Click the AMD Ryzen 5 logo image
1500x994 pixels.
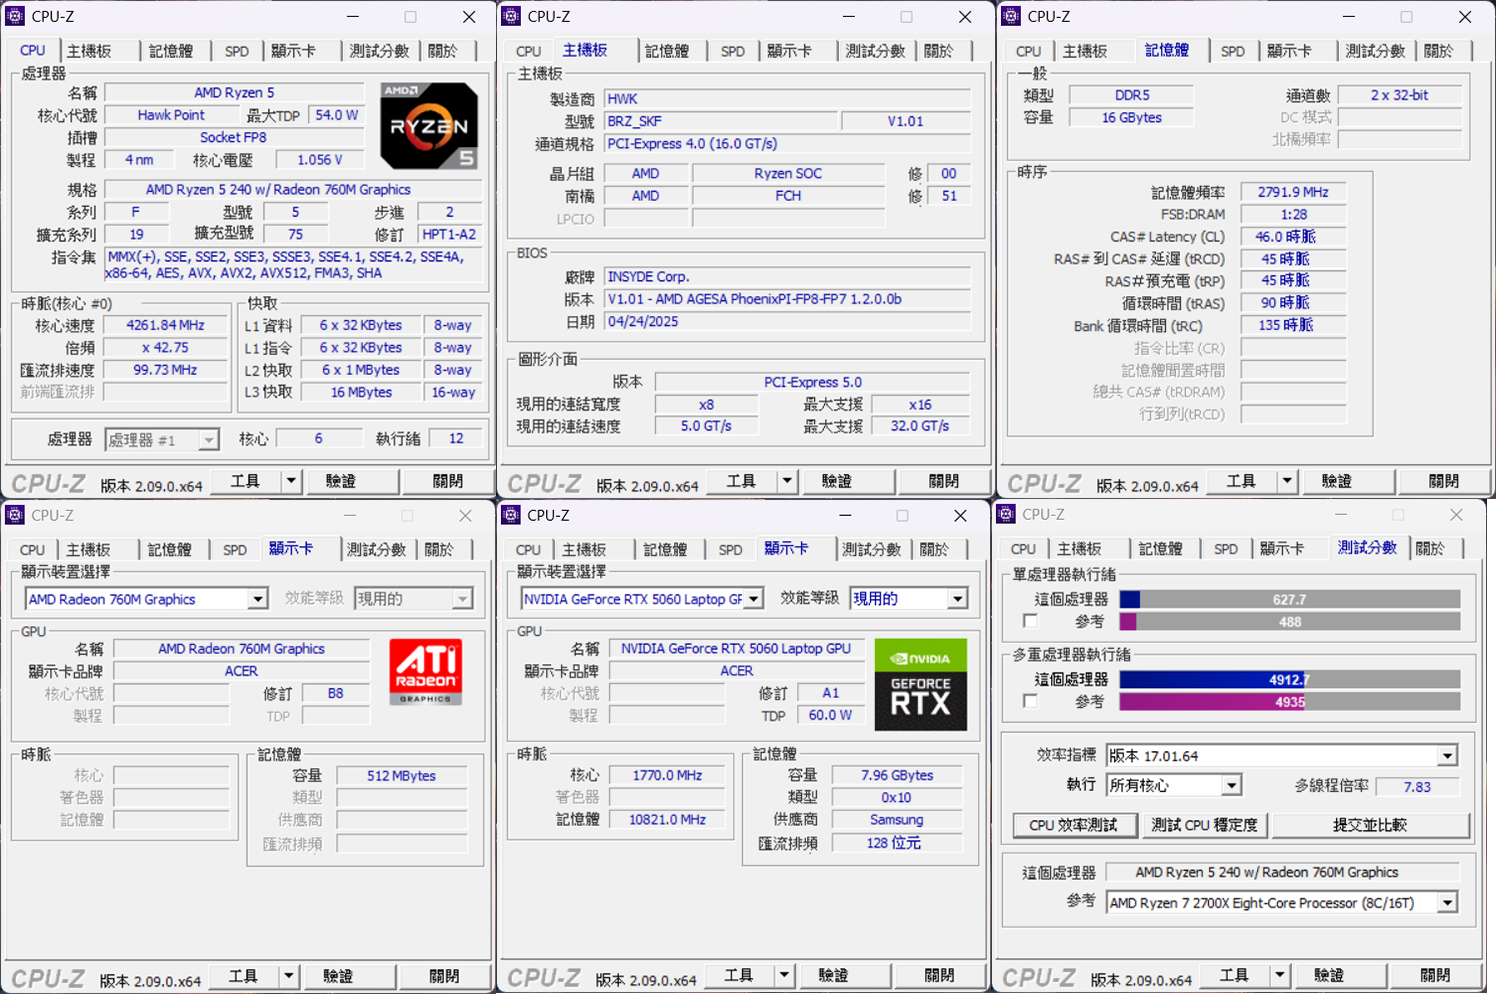point(429,126)
